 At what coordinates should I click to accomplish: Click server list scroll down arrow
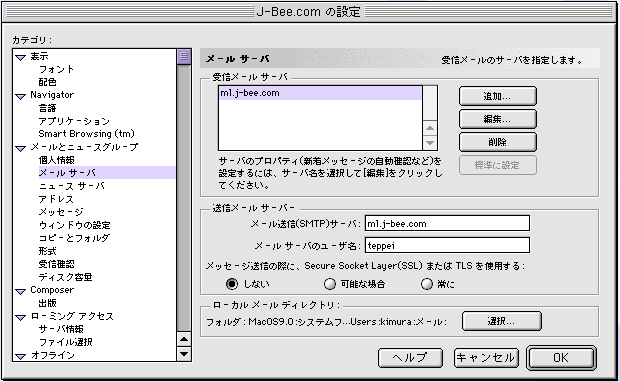click(x=430, y=142)
